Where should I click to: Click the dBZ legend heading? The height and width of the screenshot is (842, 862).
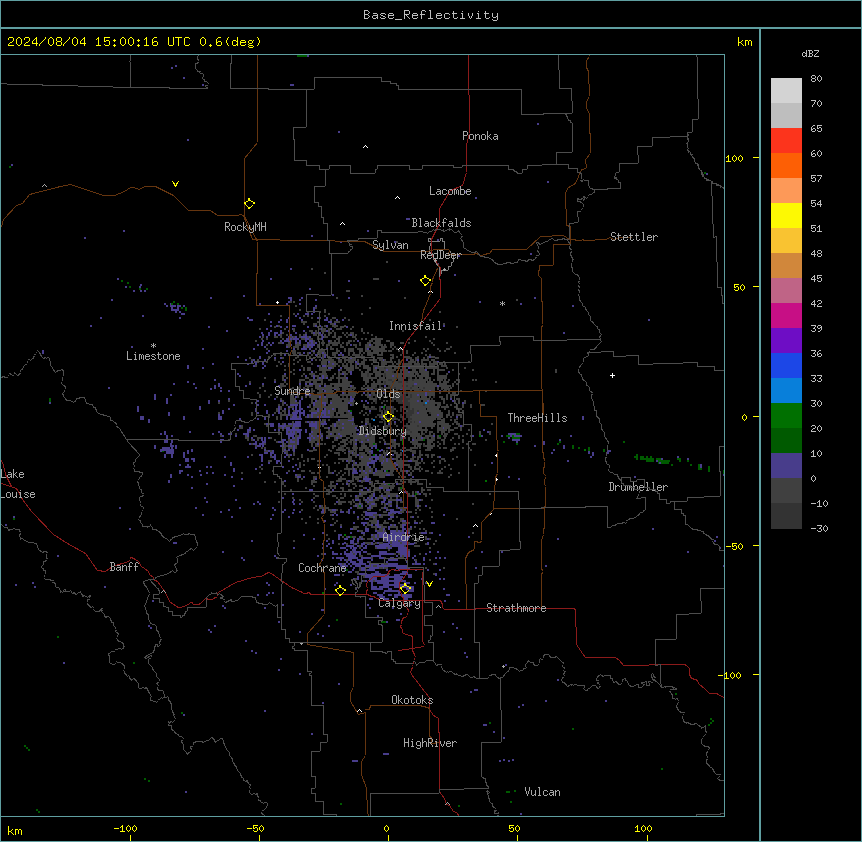(x=810, y=53)
